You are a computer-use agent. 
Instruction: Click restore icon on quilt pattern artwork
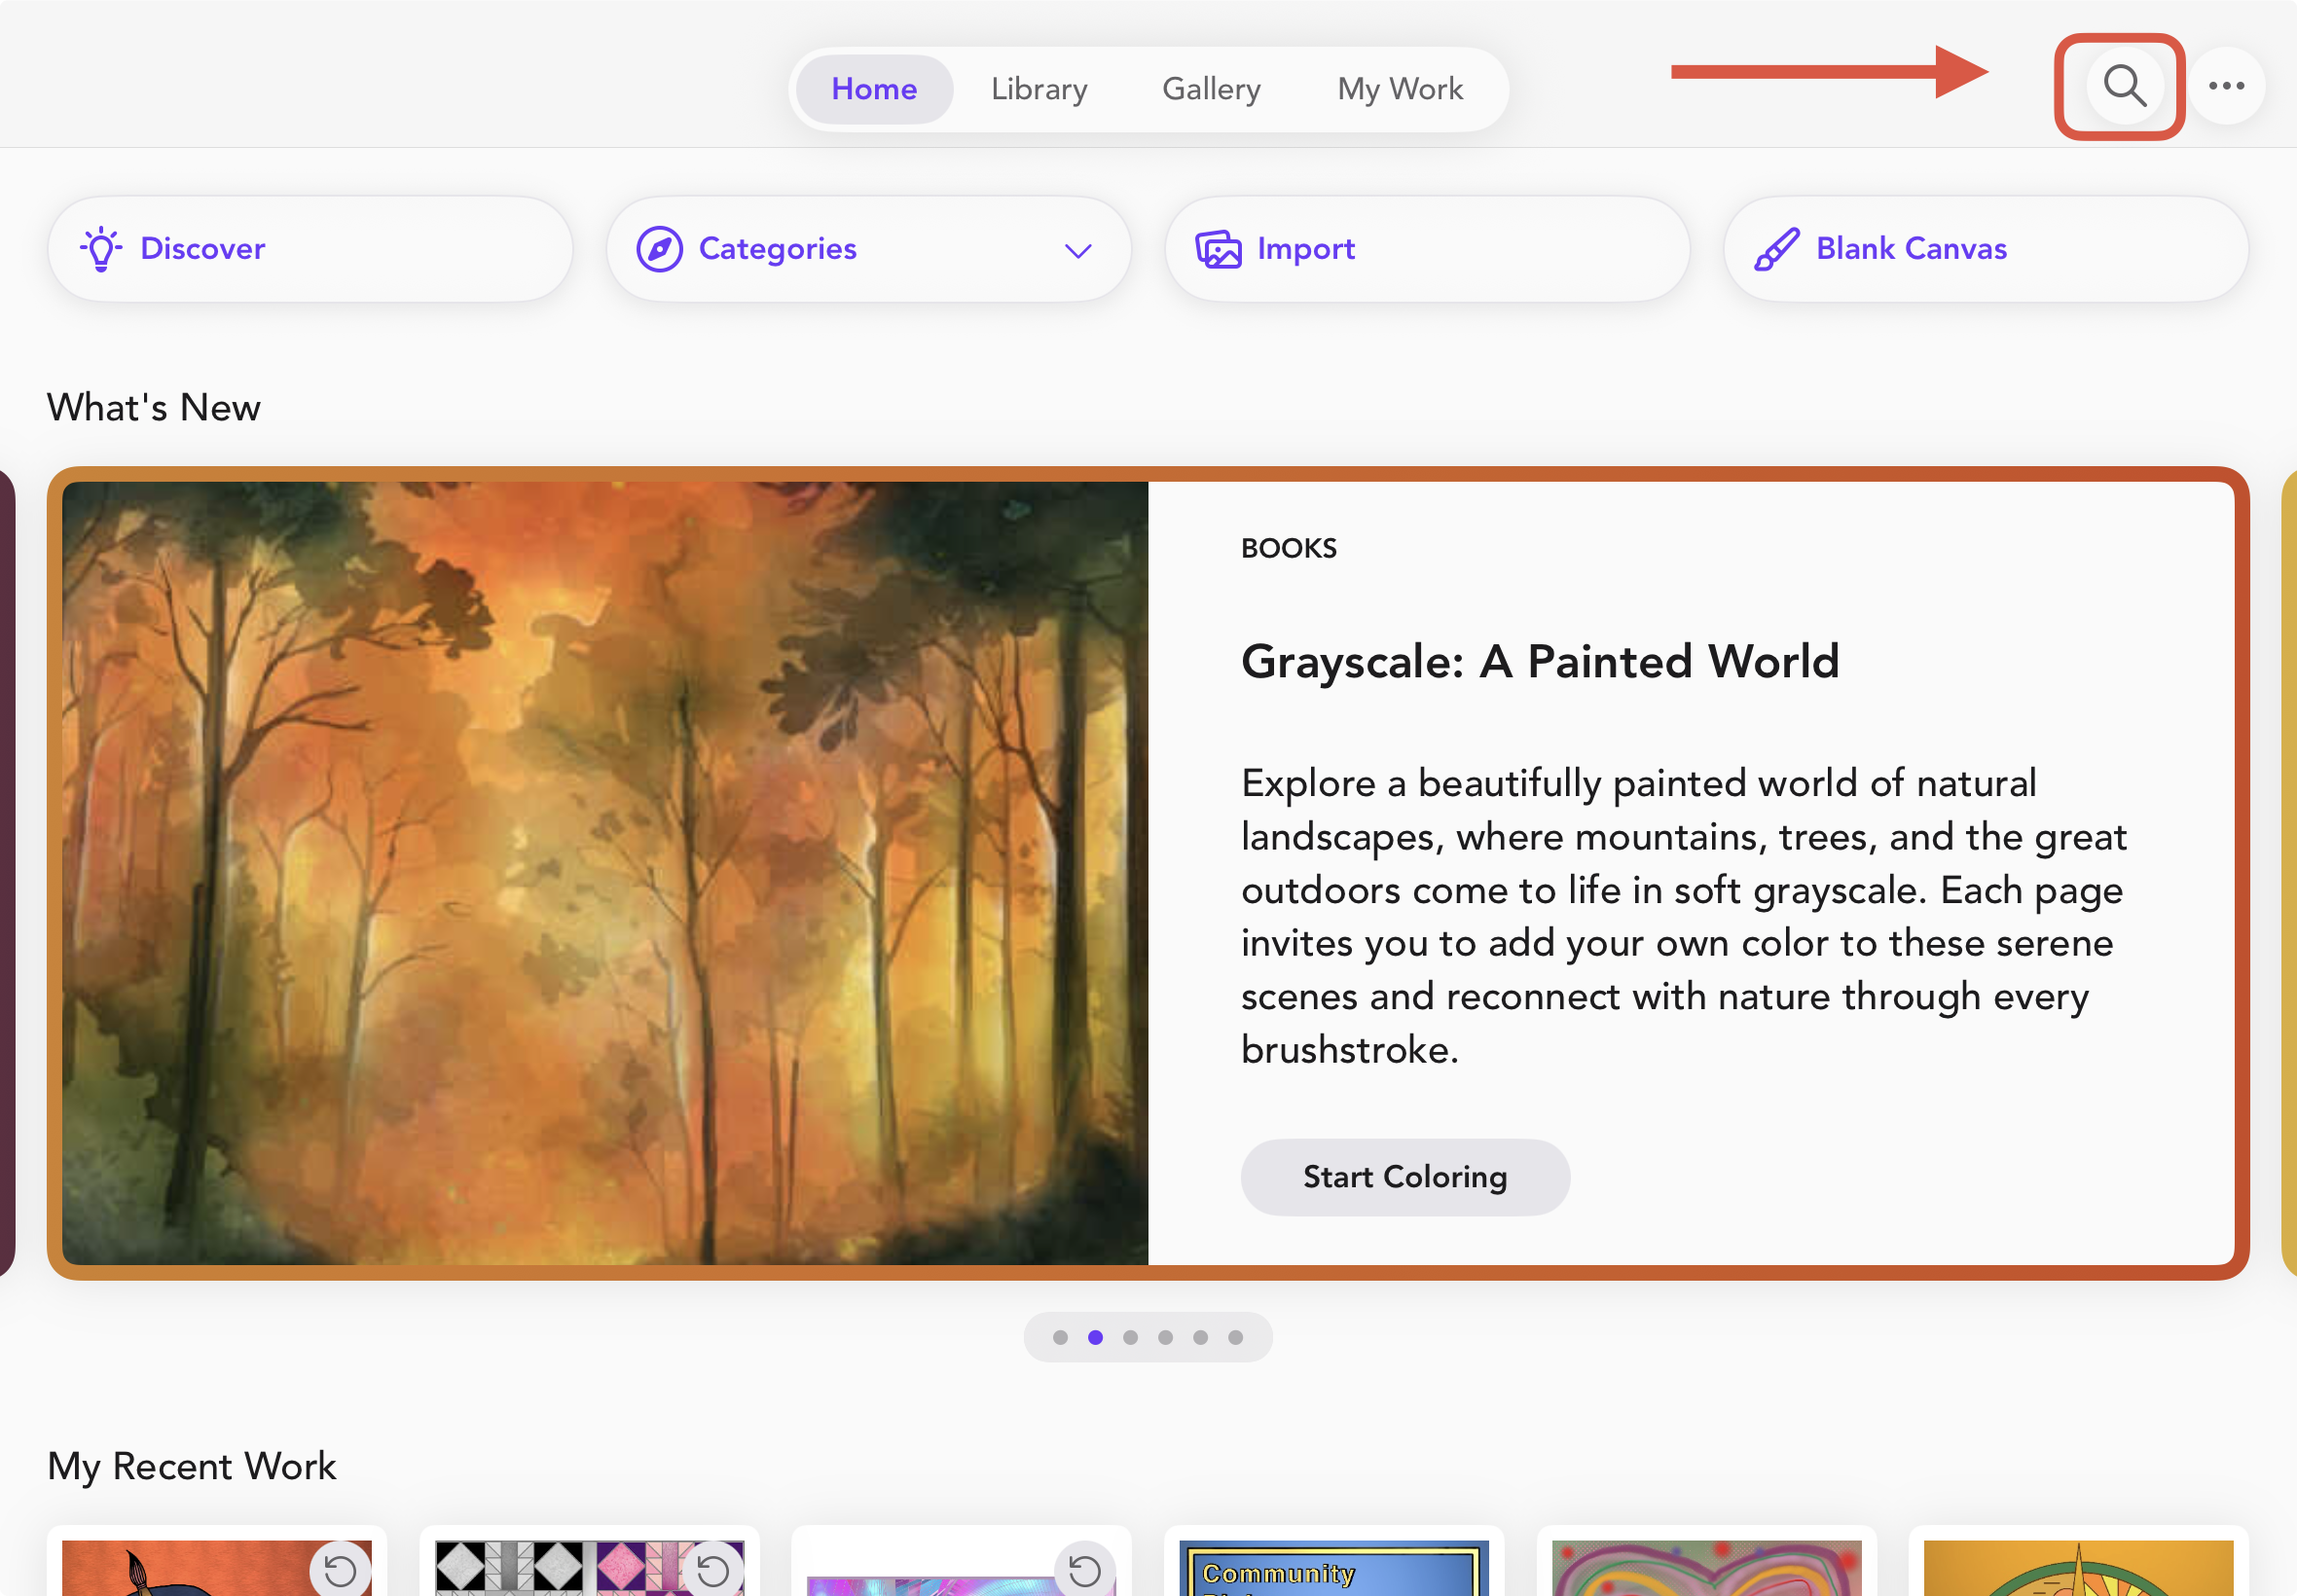pyautogui.click(x=713, y=1570)
